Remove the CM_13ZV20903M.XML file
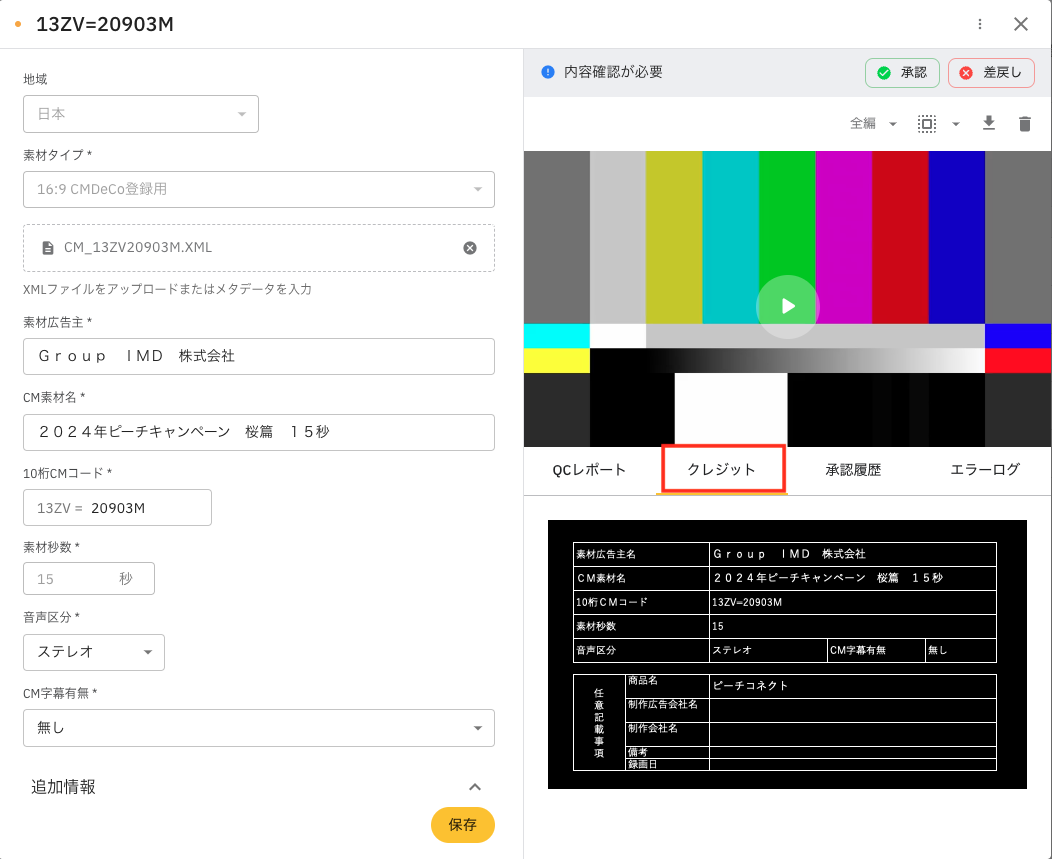This screenshot has height=859, width=1052. pyautogui.click(x=470, y=248)
